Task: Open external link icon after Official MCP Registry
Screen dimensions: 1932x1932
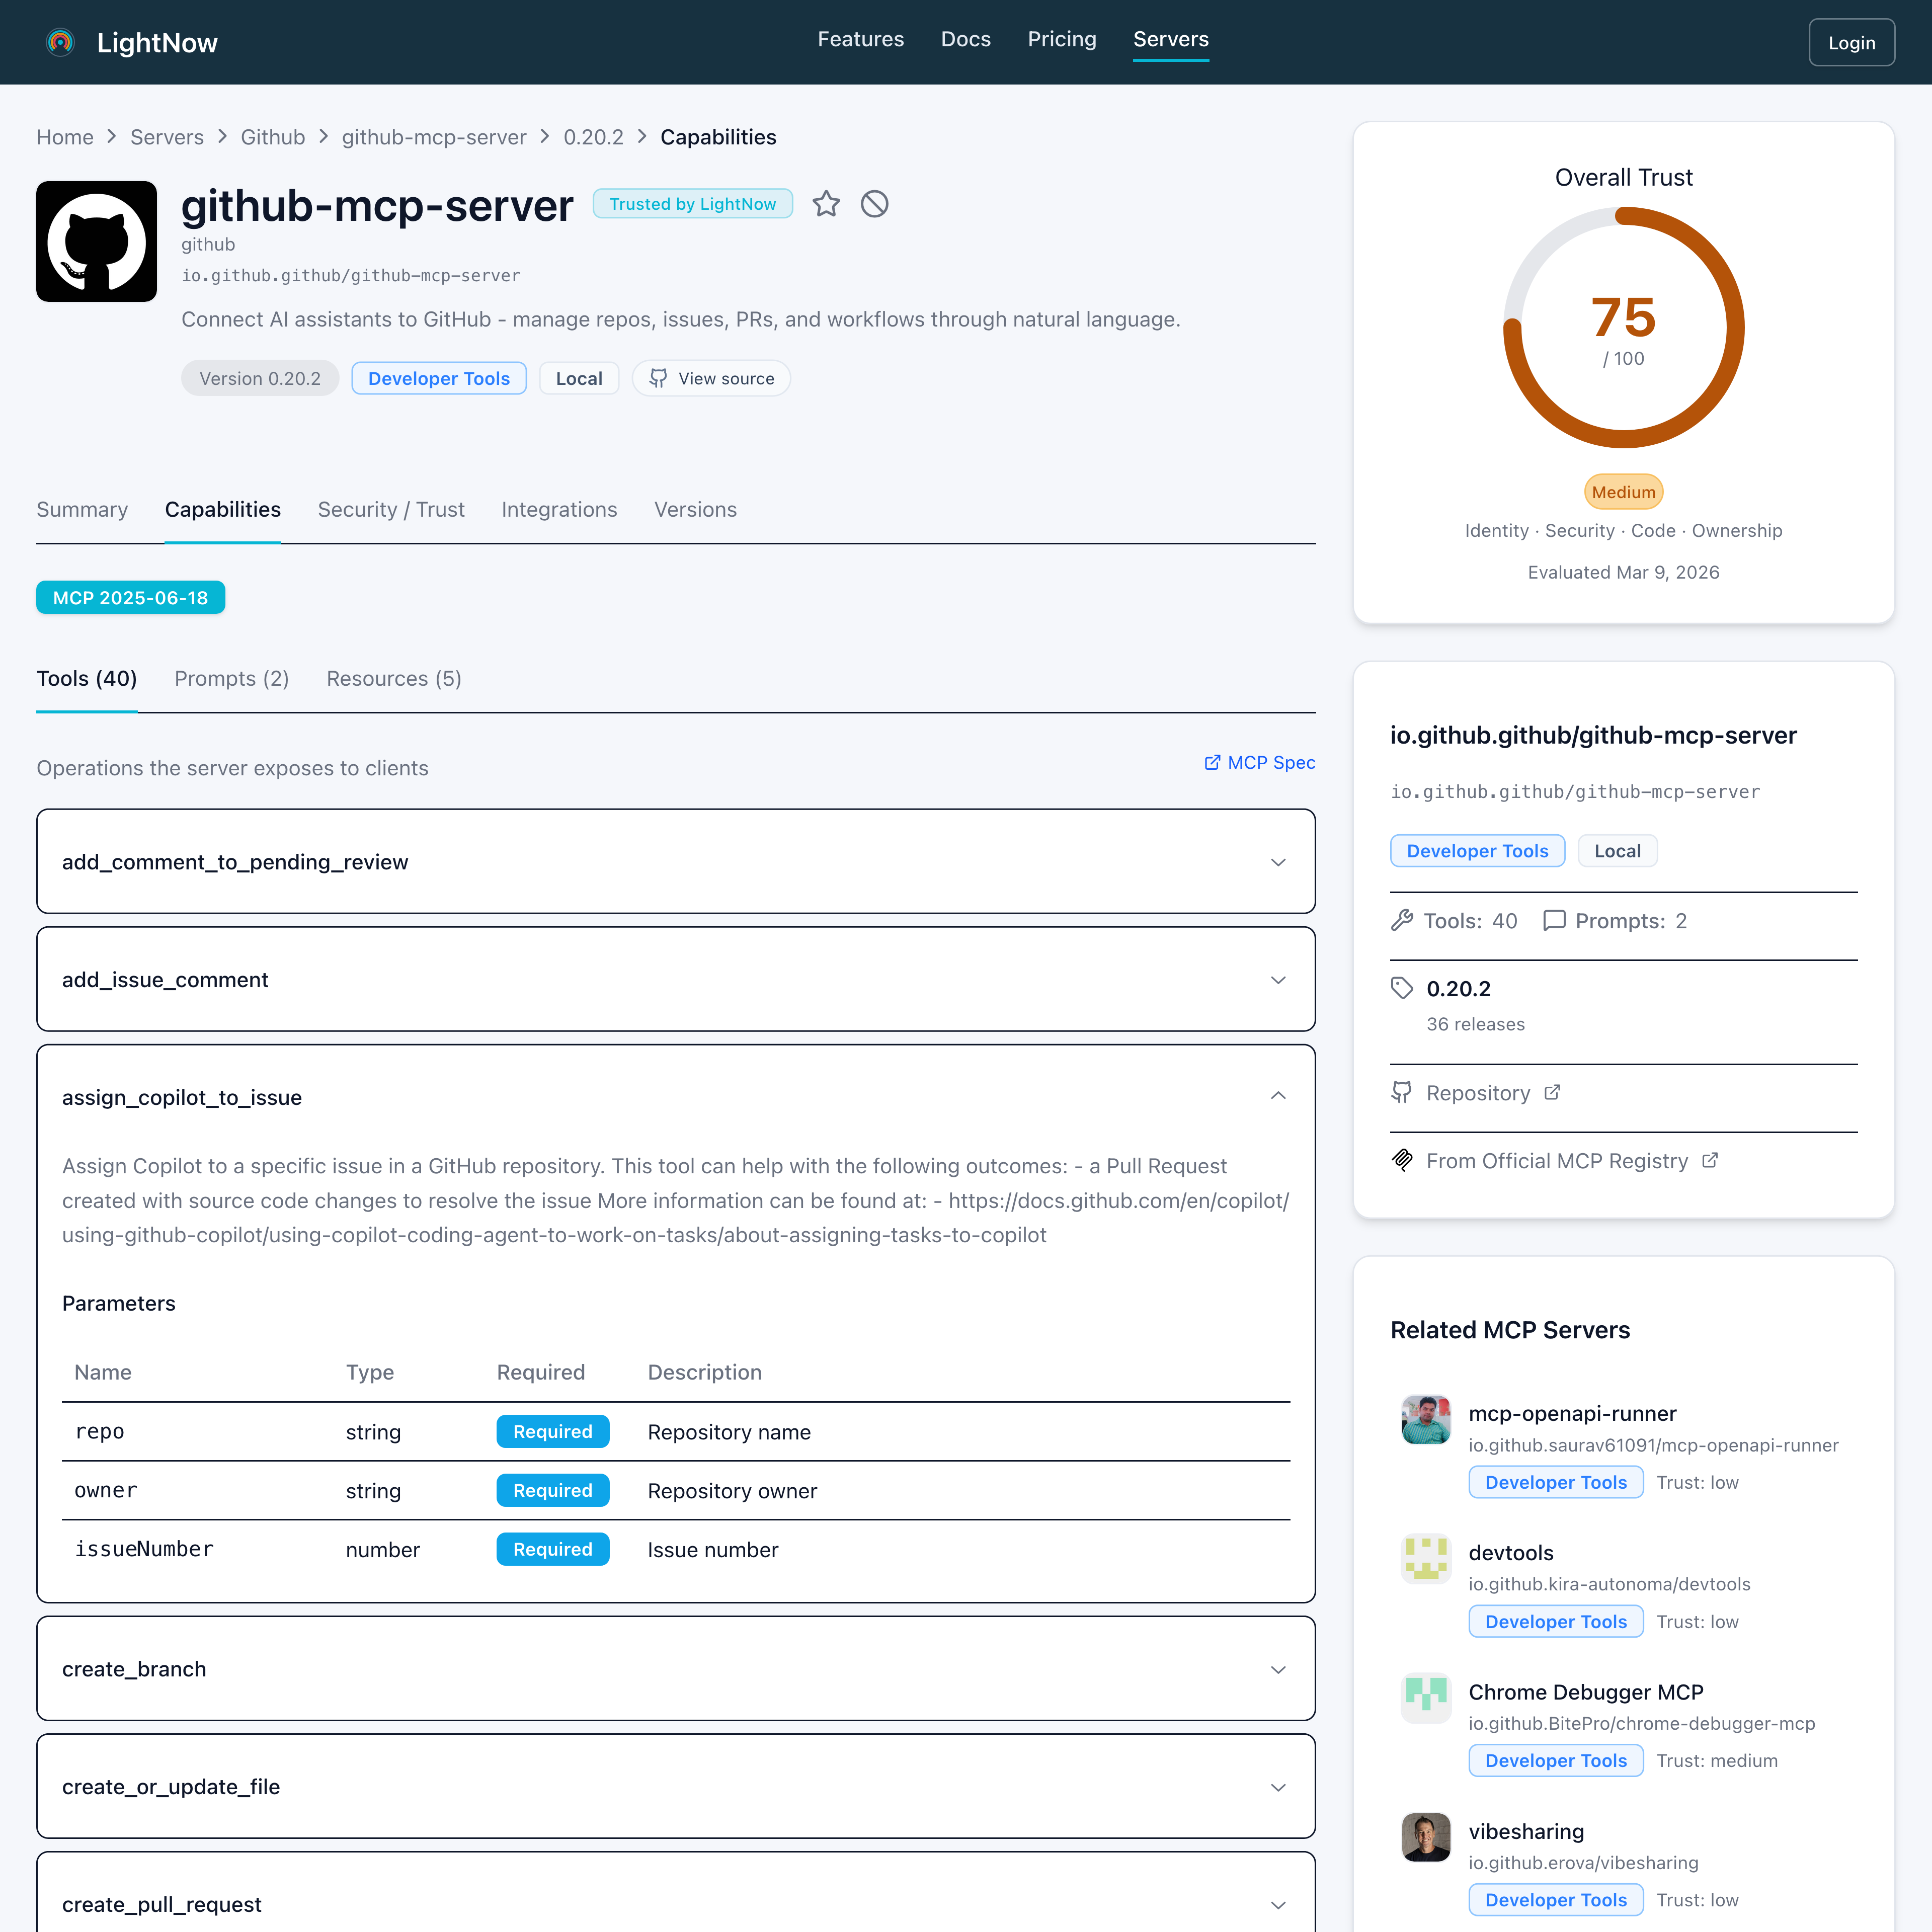Action: coord(1710,1160)
